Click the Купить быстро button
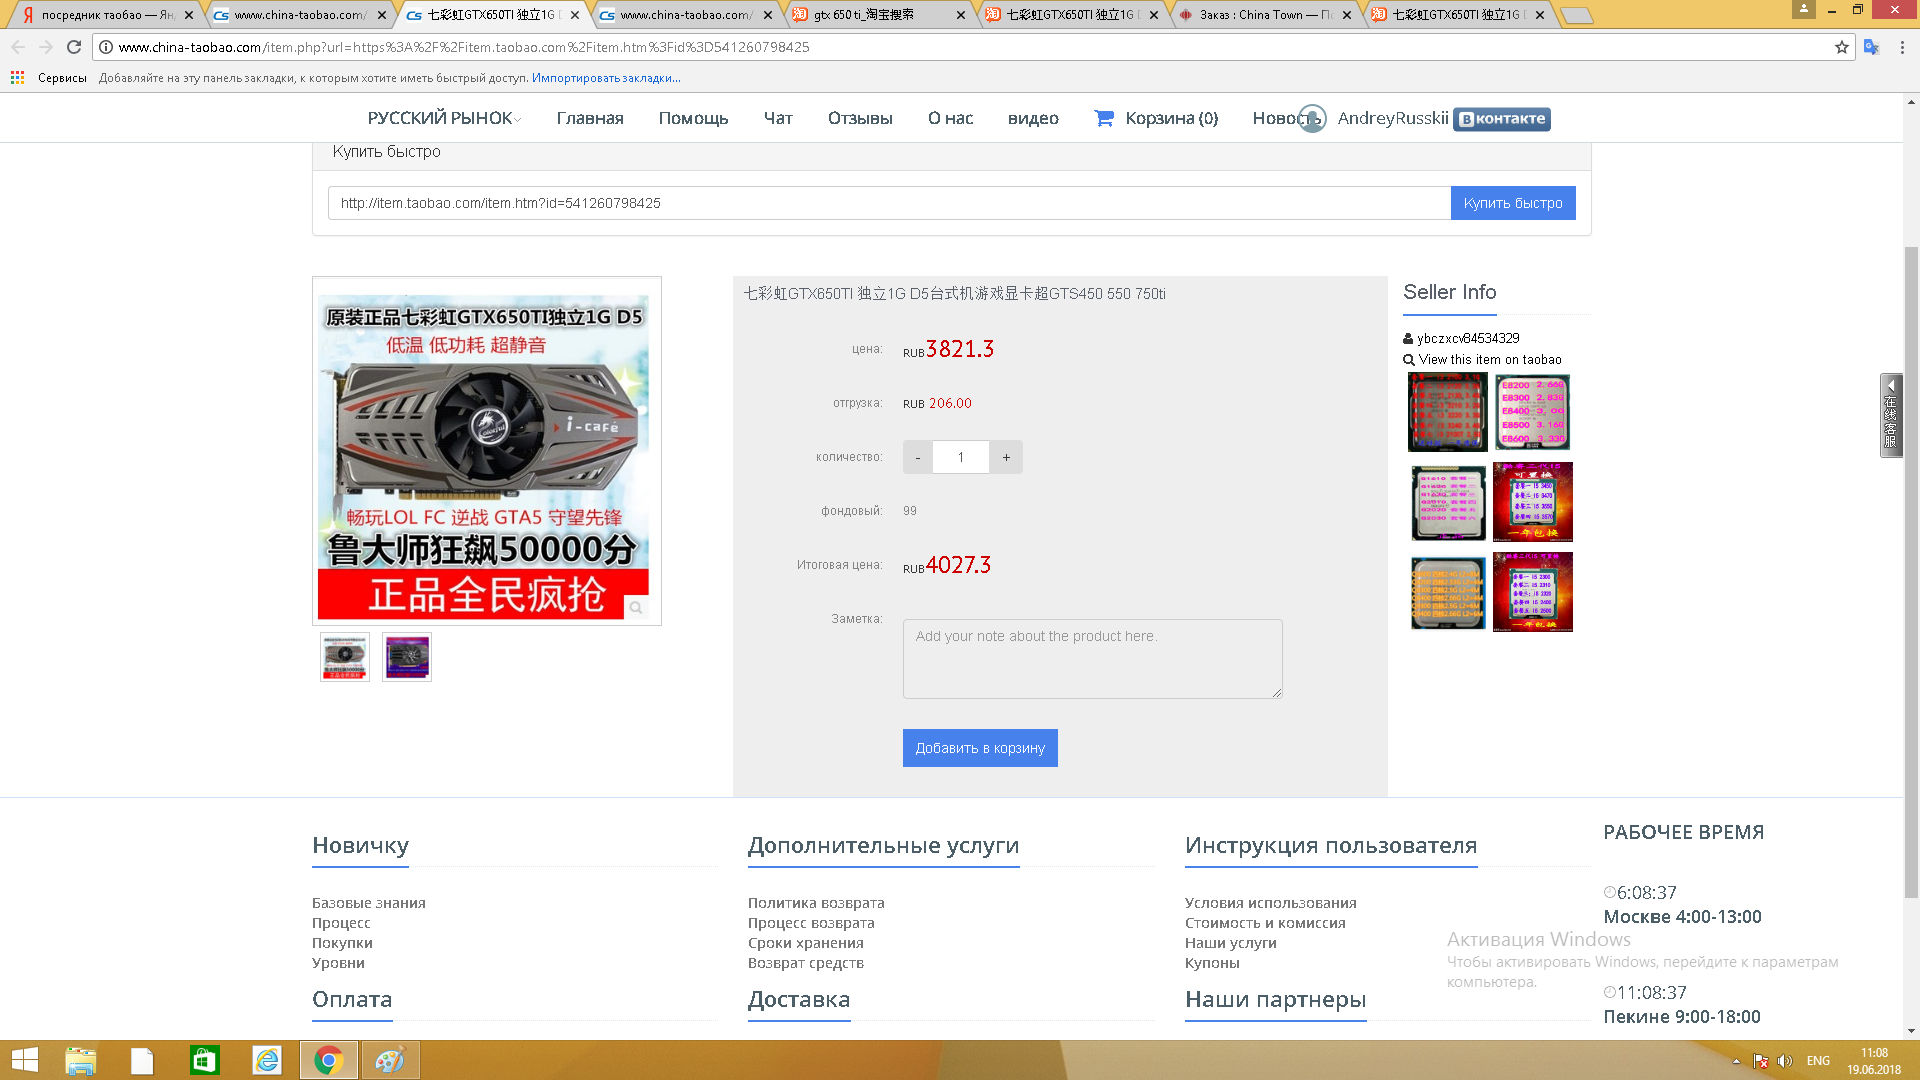Screen dimensions: 1920x1080 [1513, 203]
